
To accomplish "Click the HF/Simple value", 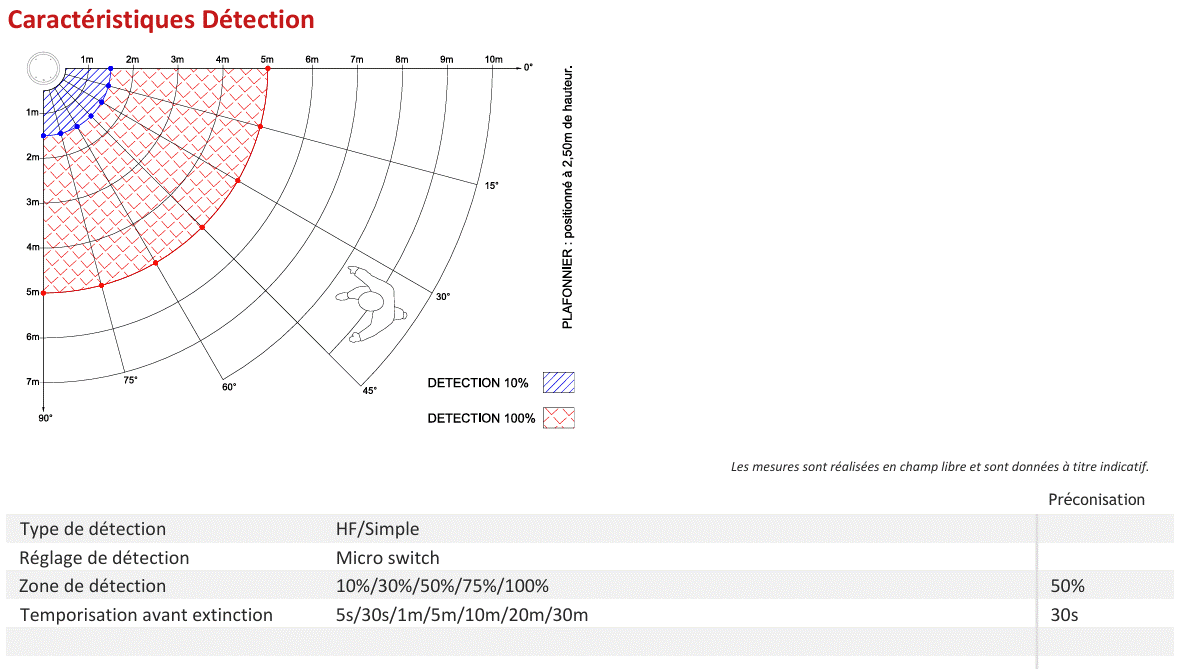I will 378,529.
